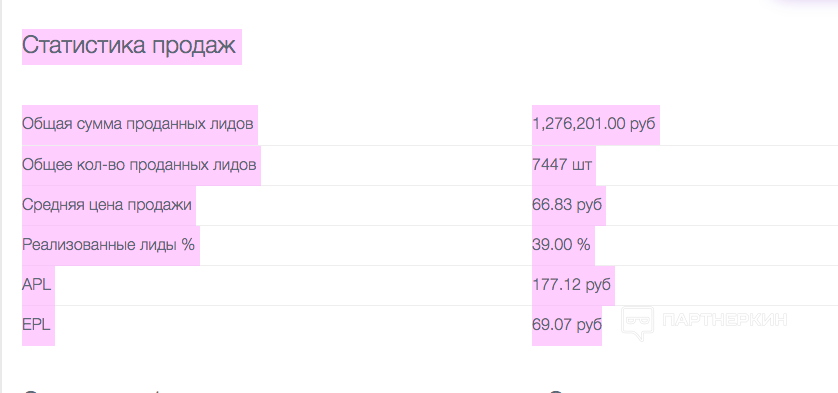Click the Партнеркин watermark logo icon
The image size is (838, 393).
tap(638, 323)
